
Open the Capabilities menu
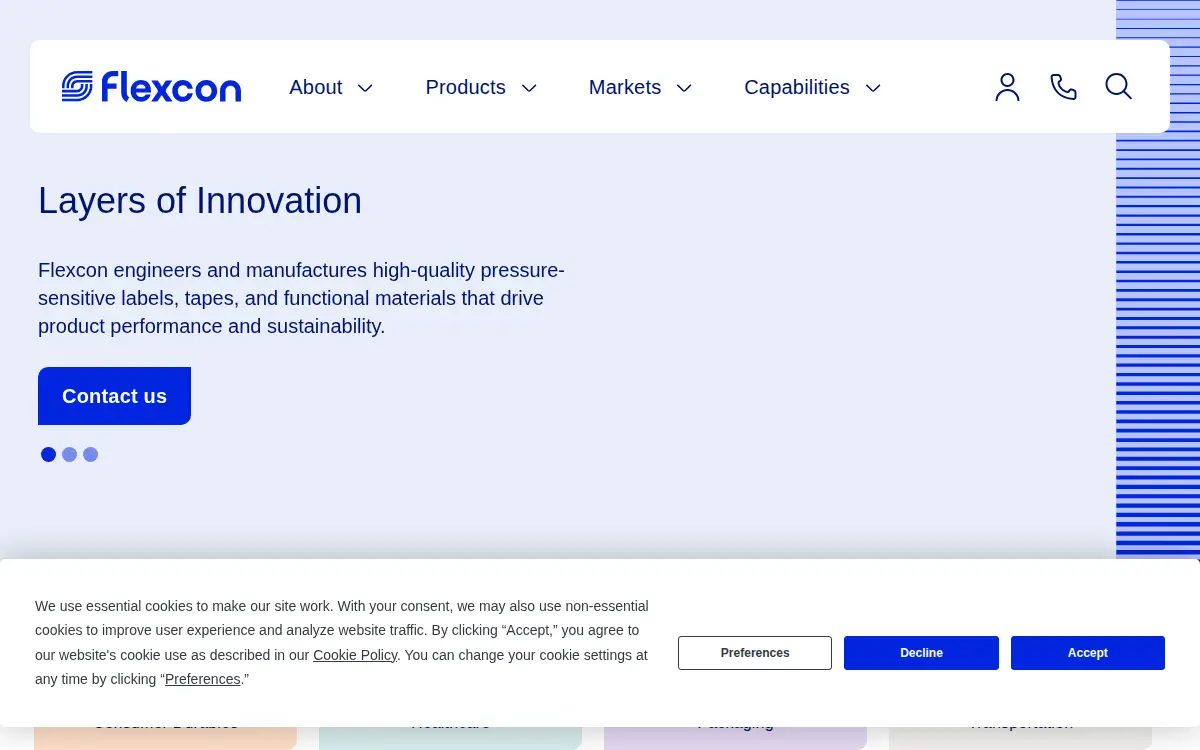(x=797, y=87)
